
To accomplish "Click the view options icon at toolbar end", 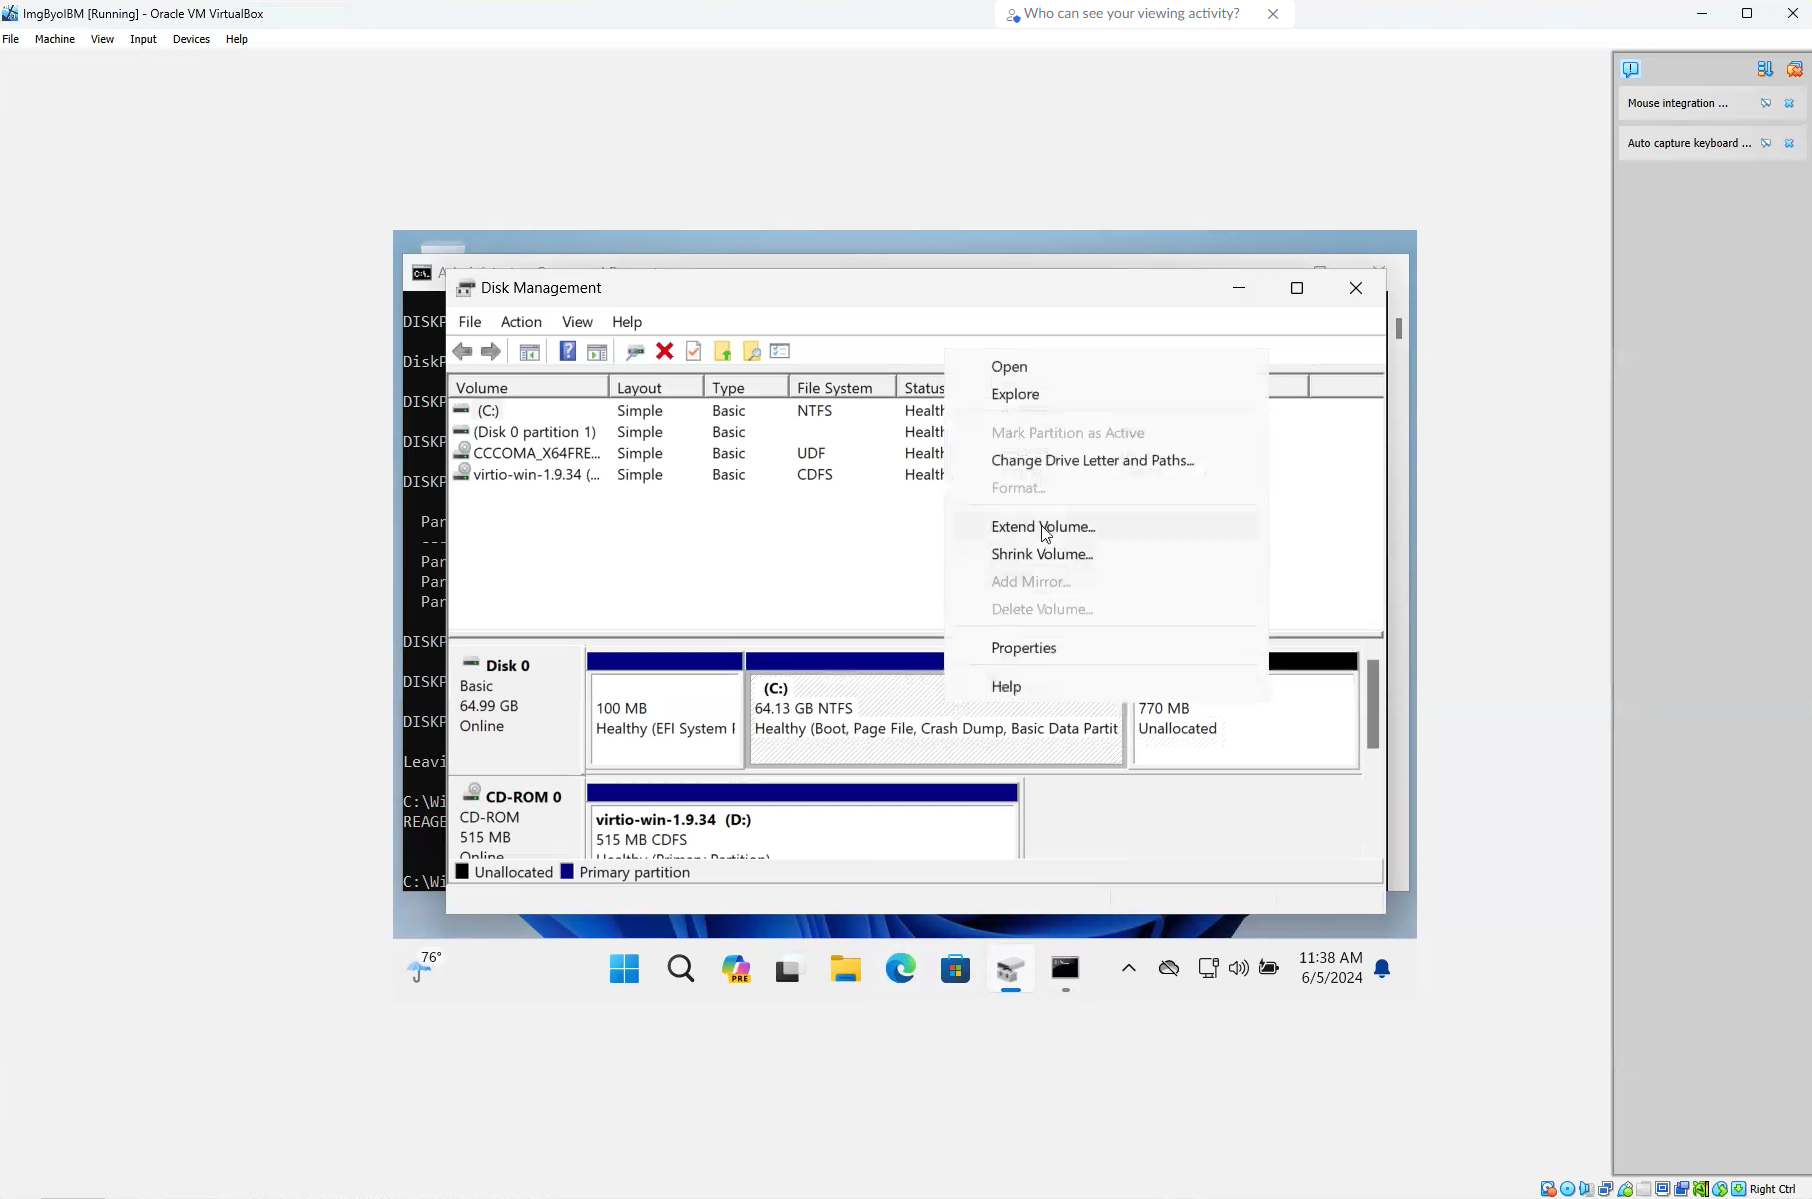I will click(780, 351).
